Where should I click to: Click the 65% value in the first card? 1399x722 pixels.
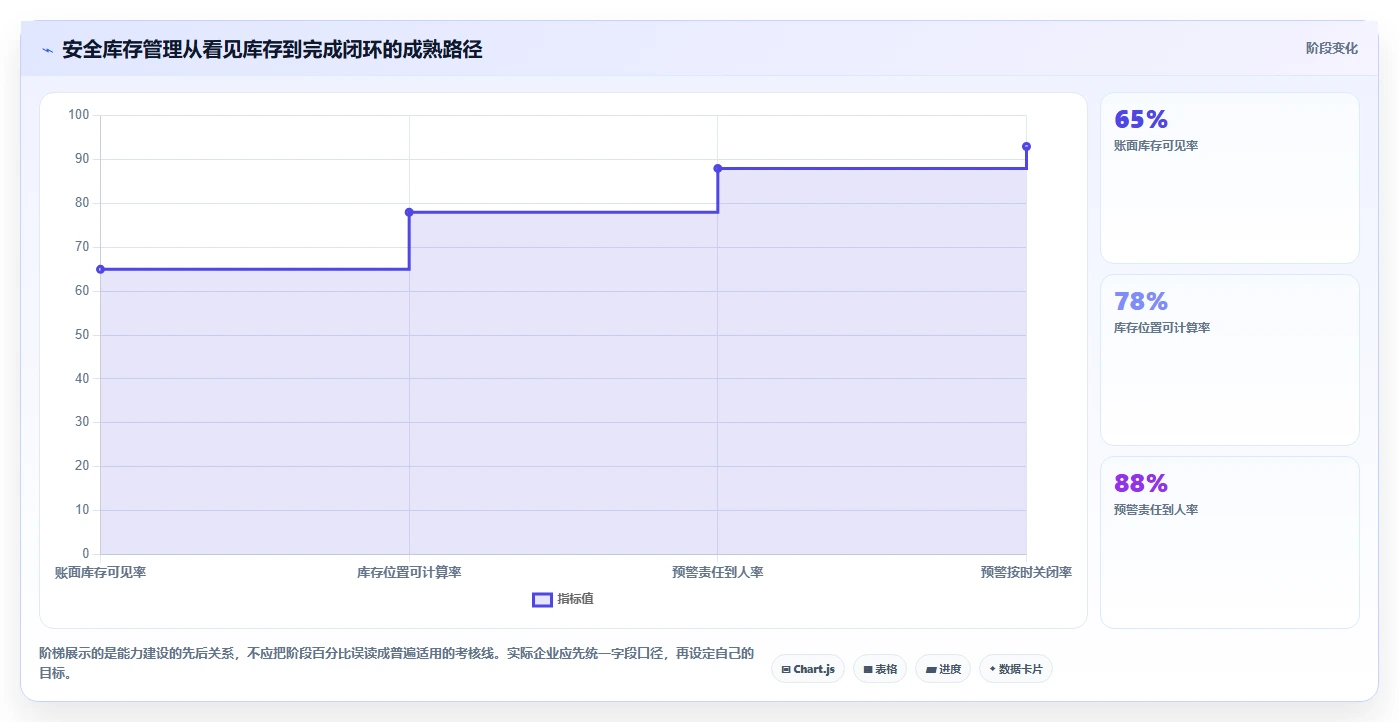coord(1141,120)
